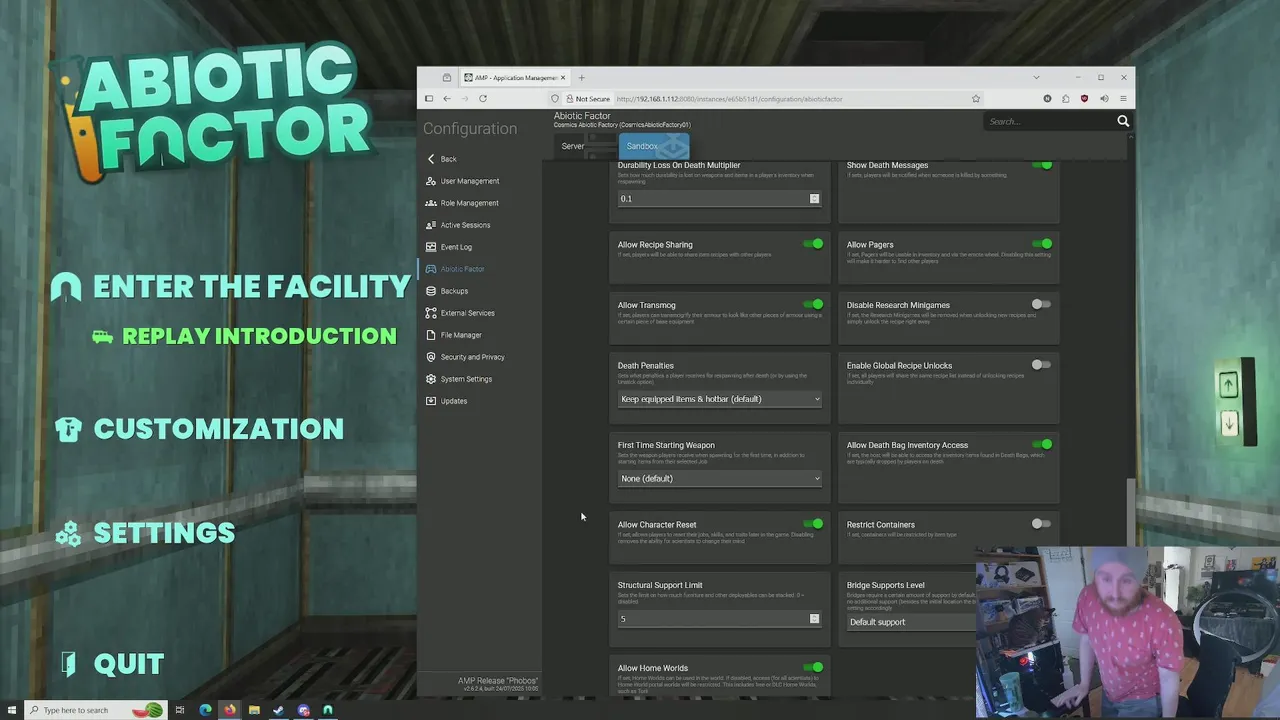Open File Manager section
The width and height of the screenshot is (1280, 720).
point(461,335)
